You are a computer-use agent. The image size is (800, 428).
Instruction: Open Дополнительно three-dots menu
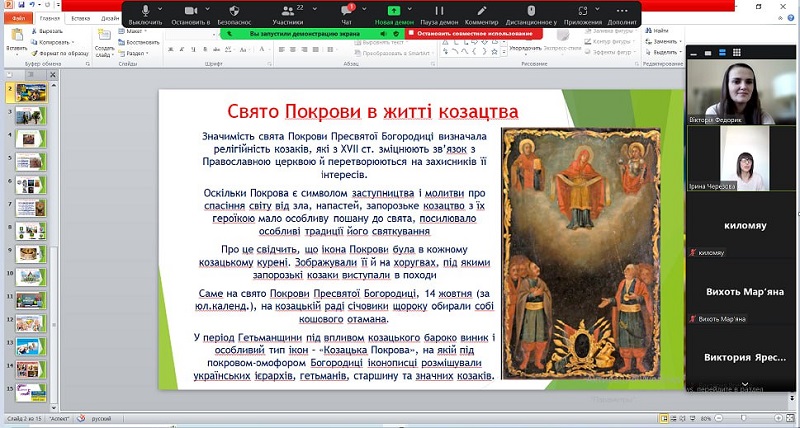pos(622,14)
